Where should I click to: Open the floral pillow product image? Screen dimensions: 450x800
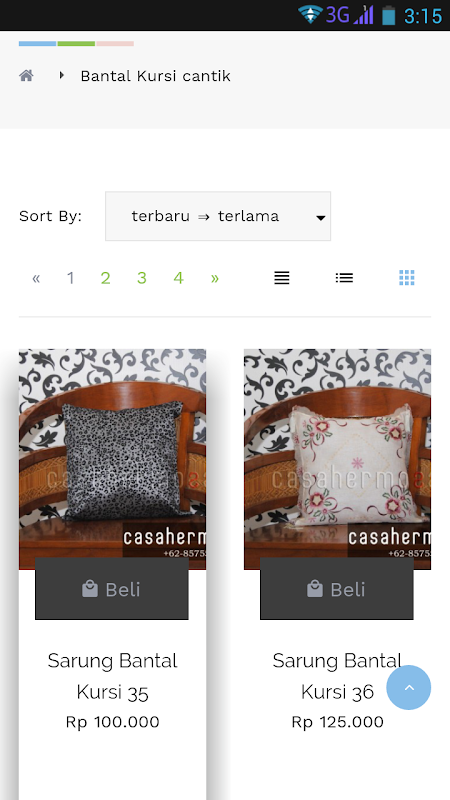(x=337, y=459)
